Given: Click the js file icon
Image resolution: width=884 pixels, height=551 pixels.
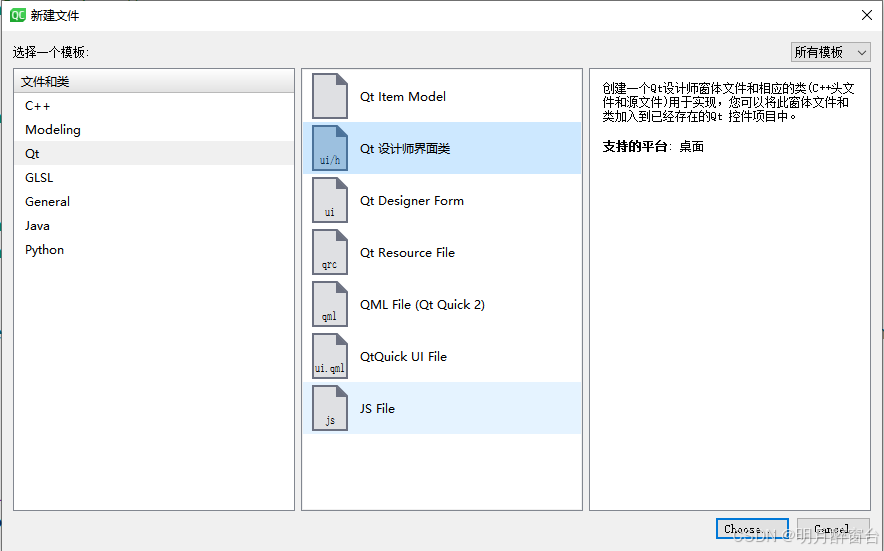Looking at the screenshot, I should click(330, 408).
